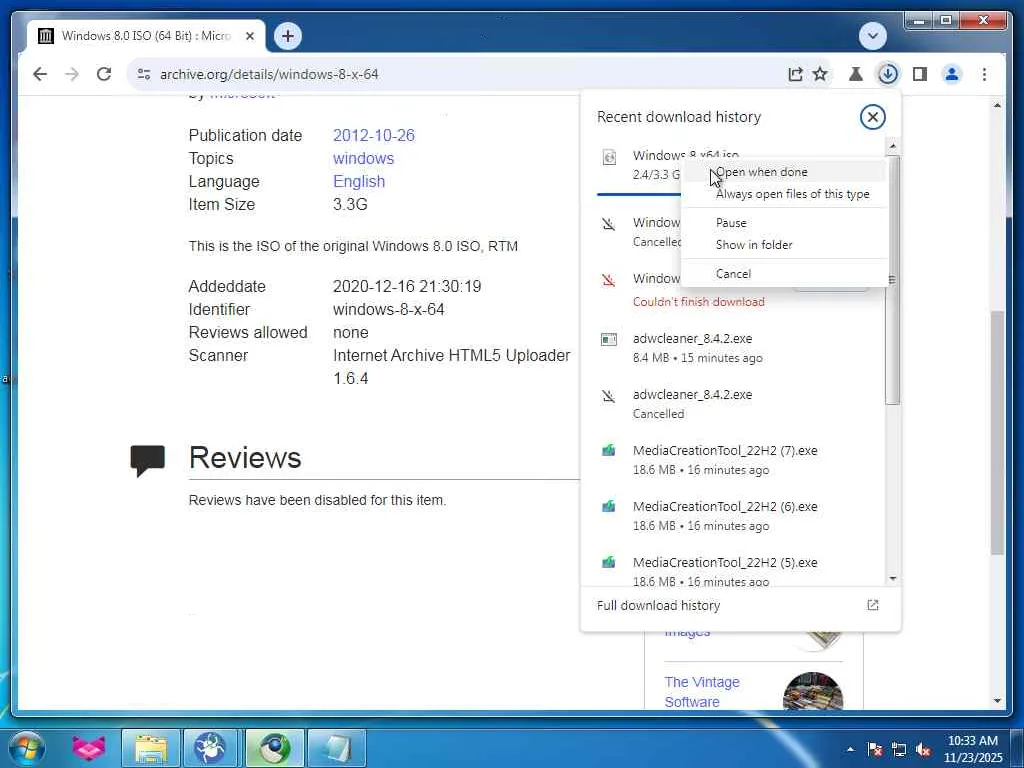Viewport: 1024px width, 768px height.
Task: Show hidden system tray icons
Action: pyautogui.click(x=850, y=749)
